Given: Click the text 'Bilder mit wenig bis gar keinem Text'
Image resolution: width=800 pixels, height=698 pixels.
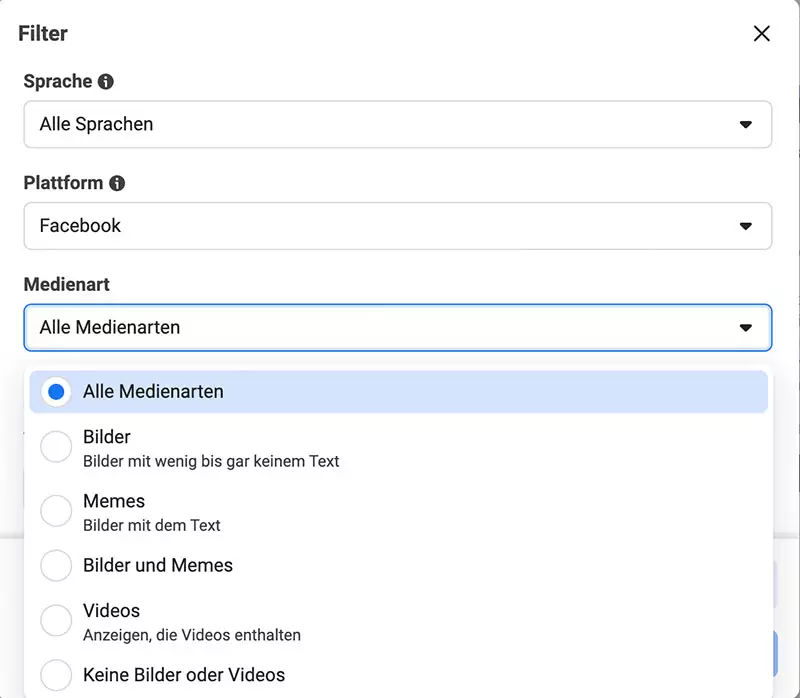Looking at the screenshot, I should 211,461.
